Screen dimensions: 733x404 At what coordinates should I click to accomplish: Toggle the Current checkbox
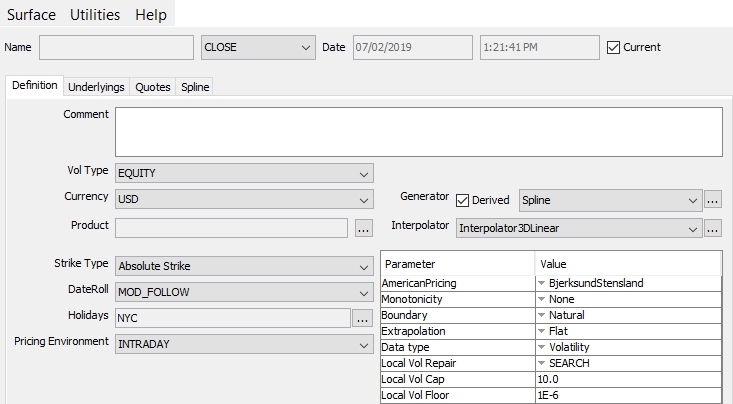tap(613, 47)
